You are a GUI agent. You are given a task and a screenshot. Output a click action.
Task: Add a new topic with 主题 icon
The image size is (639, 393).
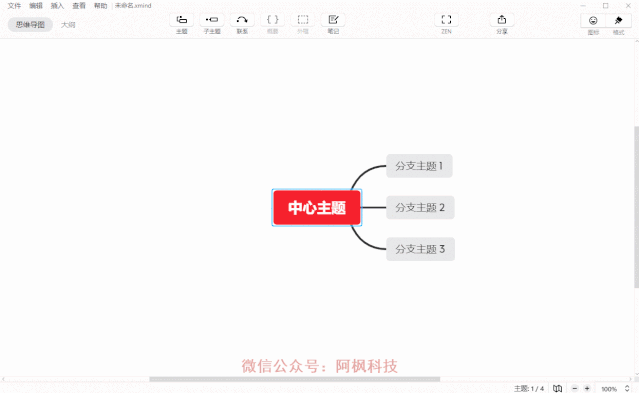tap(181, 20)
